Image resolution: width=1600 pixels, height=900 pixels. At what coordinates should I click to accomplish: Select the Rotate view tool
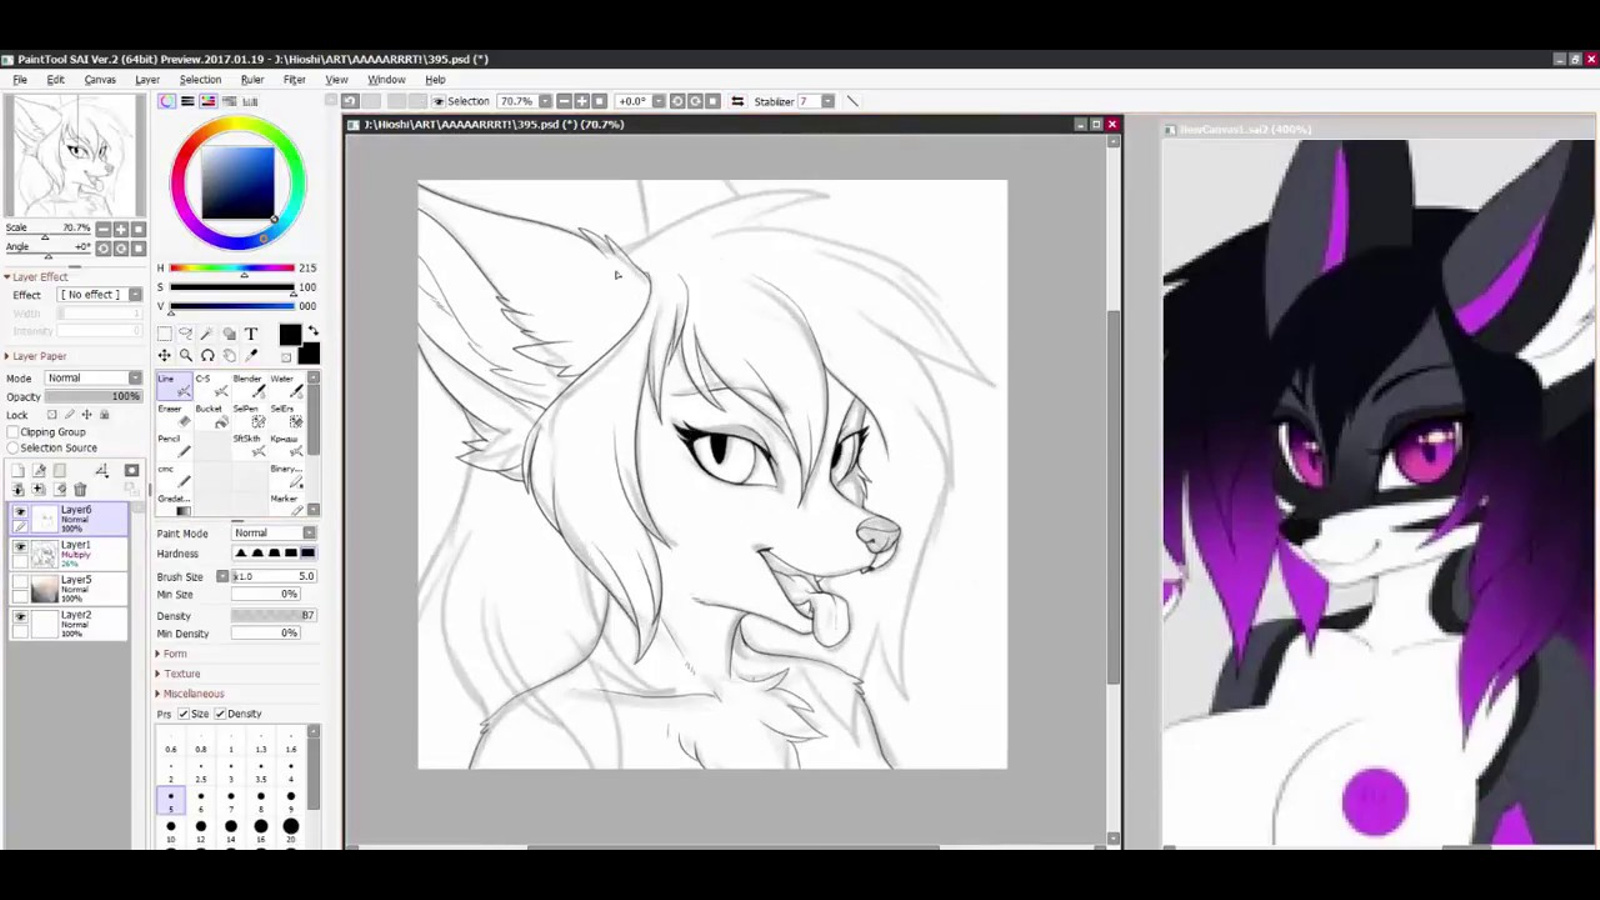(207, 355)
